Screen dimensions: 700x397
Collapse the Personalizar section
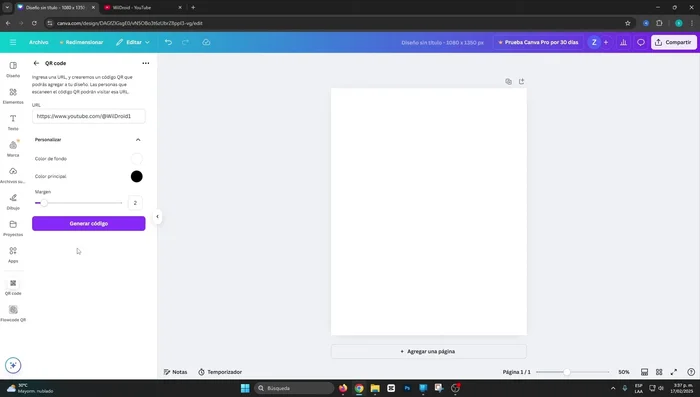[138, 140]
